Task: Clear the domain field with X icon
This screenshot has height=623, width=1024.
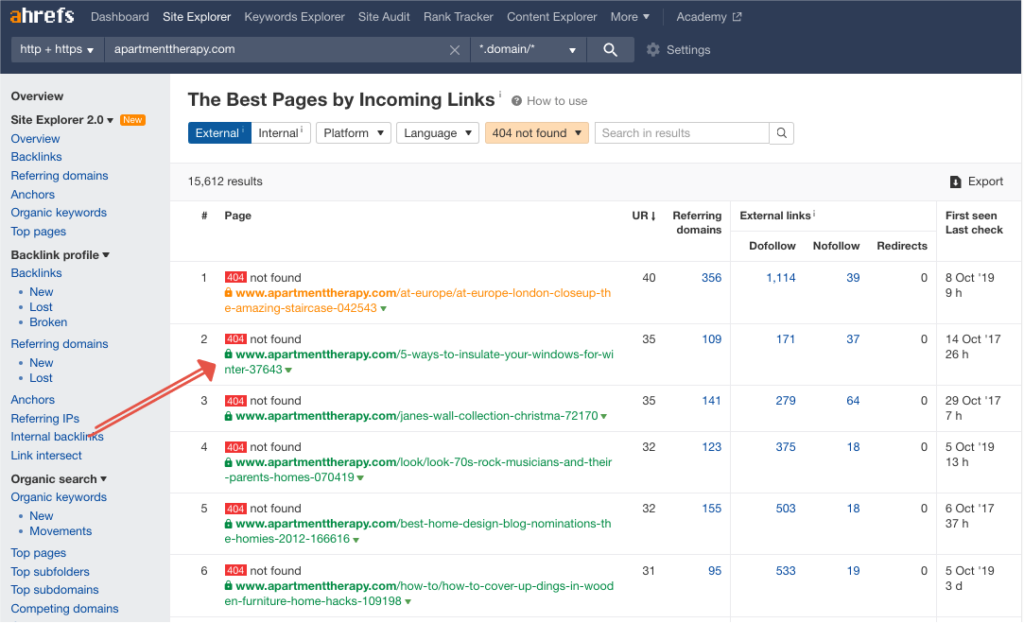Action: [455, 50]
